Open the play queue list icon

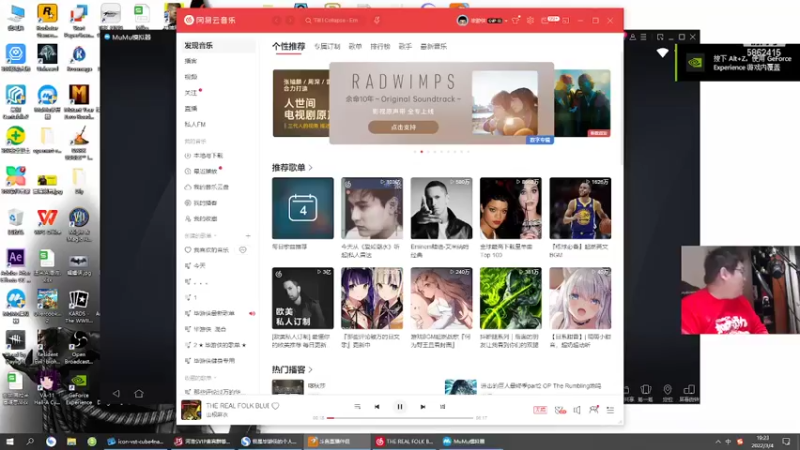pos(610,410)
